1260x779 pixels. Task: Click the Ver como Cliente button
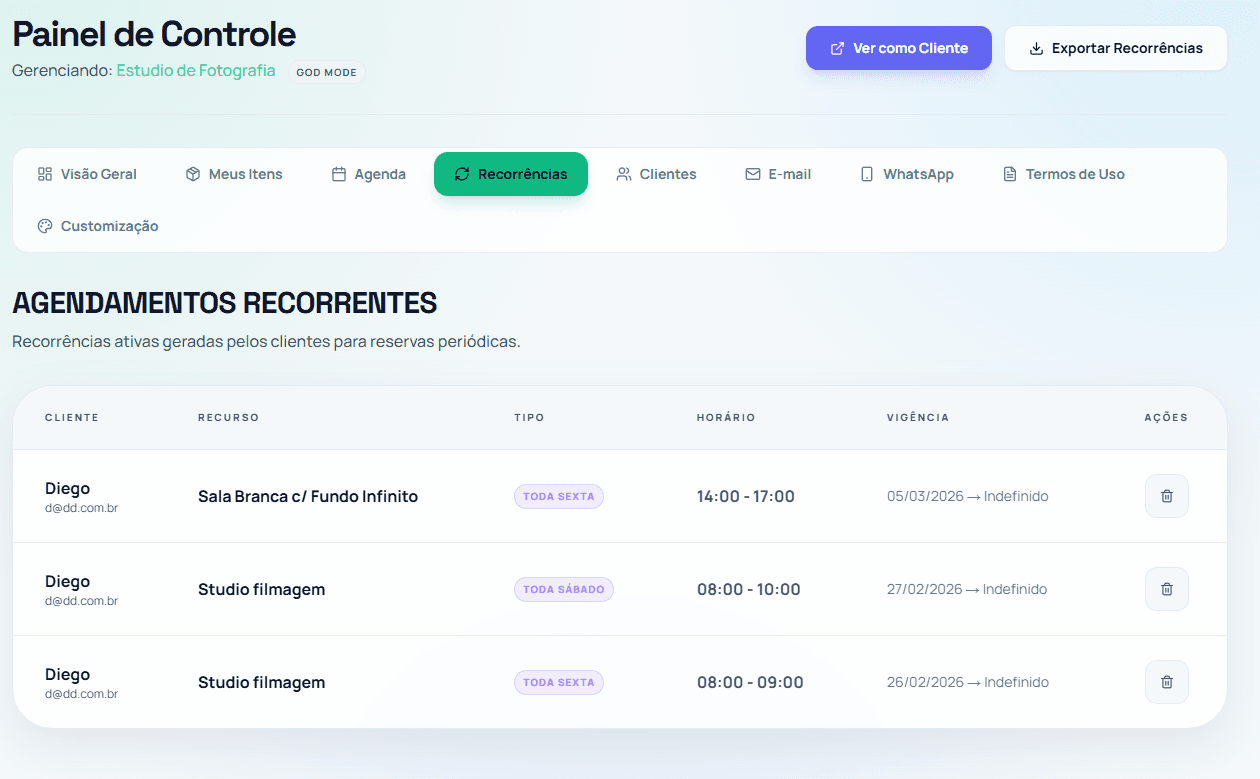[x=899, y=48]
